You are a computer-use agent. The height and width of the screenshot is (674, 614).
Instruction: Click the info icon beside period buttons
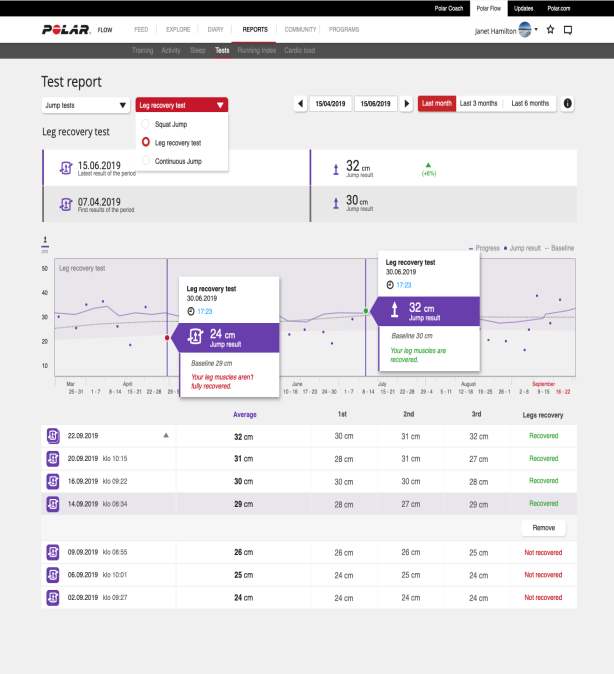(567, 103)
